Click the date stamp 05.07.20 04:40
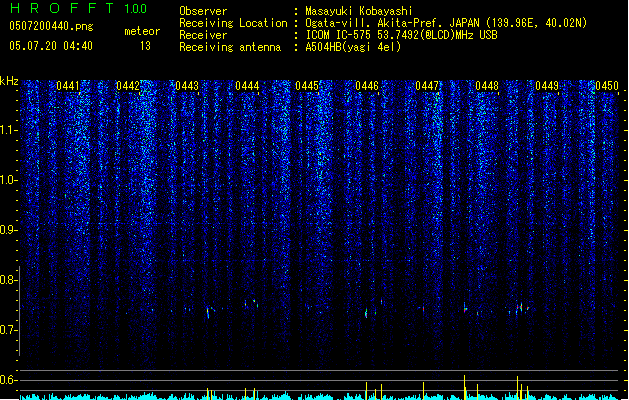Viewport: 629px width, 400px height. [51, 46]
